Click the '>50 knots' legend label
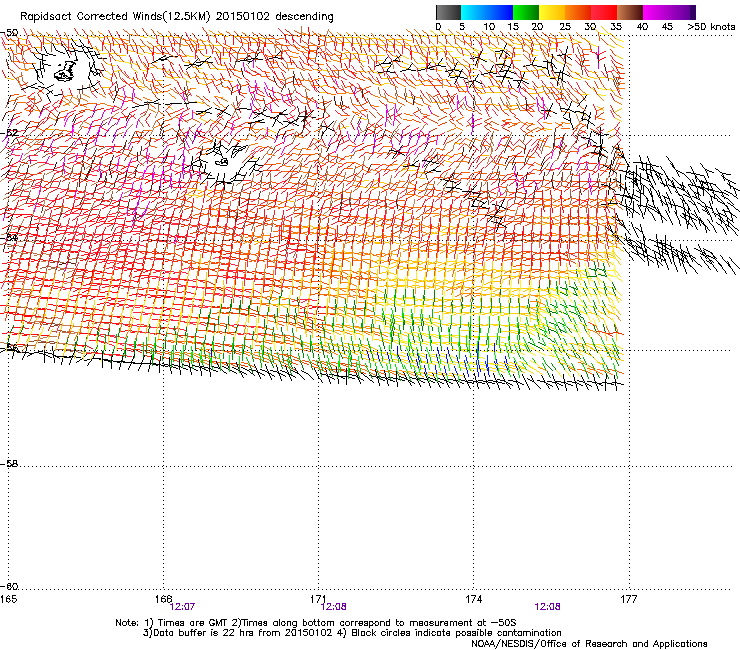 coord(711,27)
